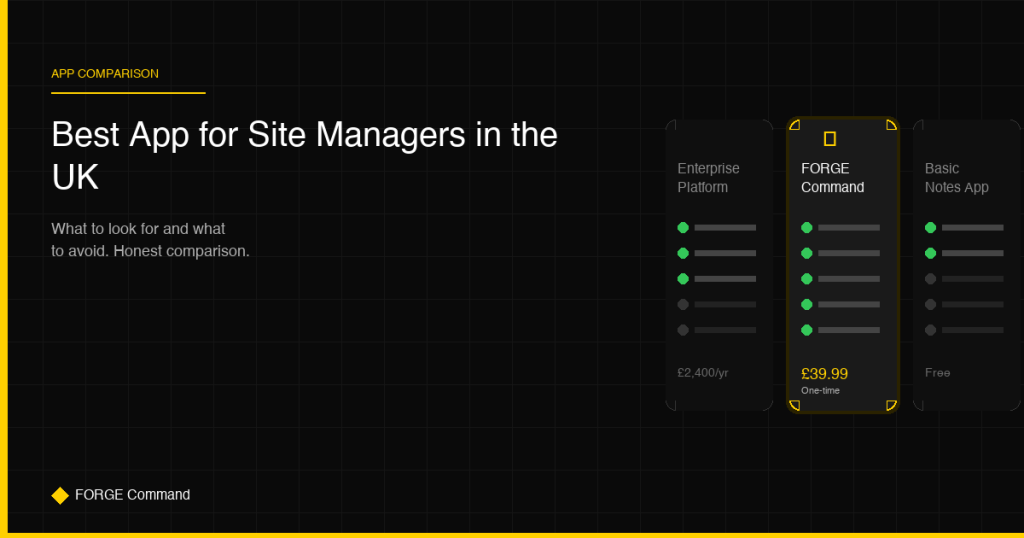This screenshot has height=538, width=1024.
Task: Click the yellow diamond FORGE logo icon
Action: click(60, 495)
